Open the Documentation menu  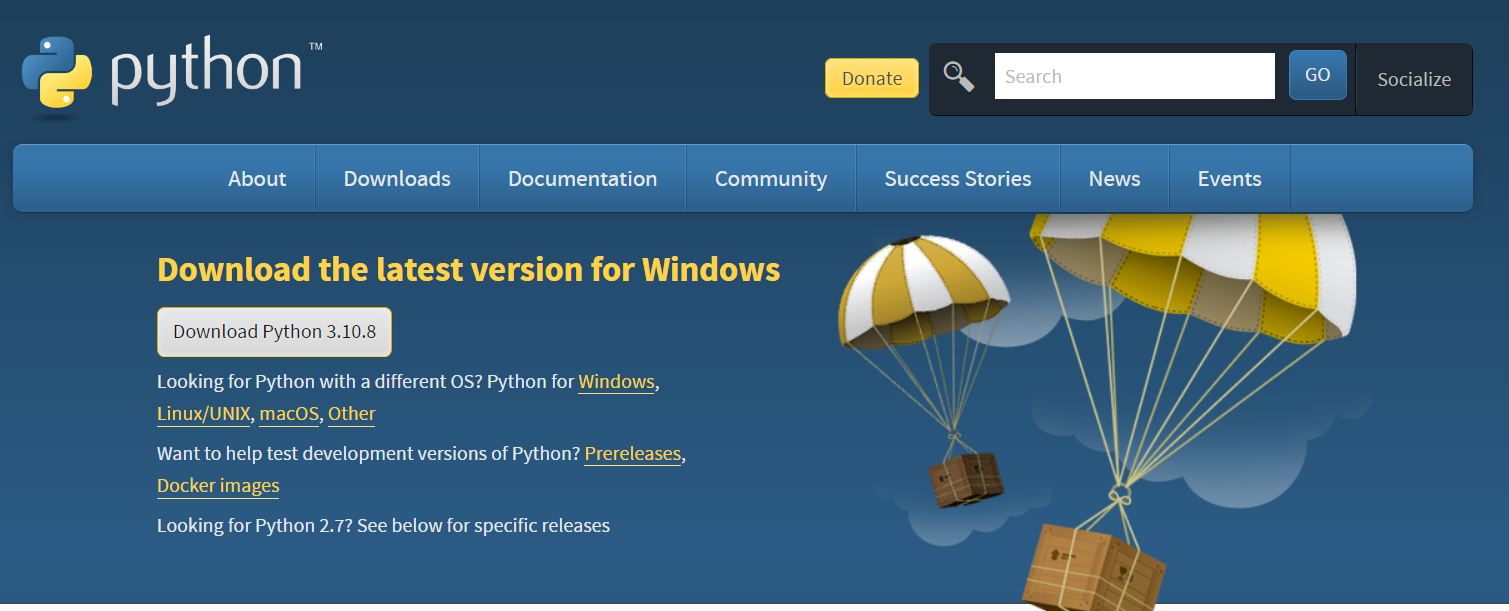tap(583, 179)
